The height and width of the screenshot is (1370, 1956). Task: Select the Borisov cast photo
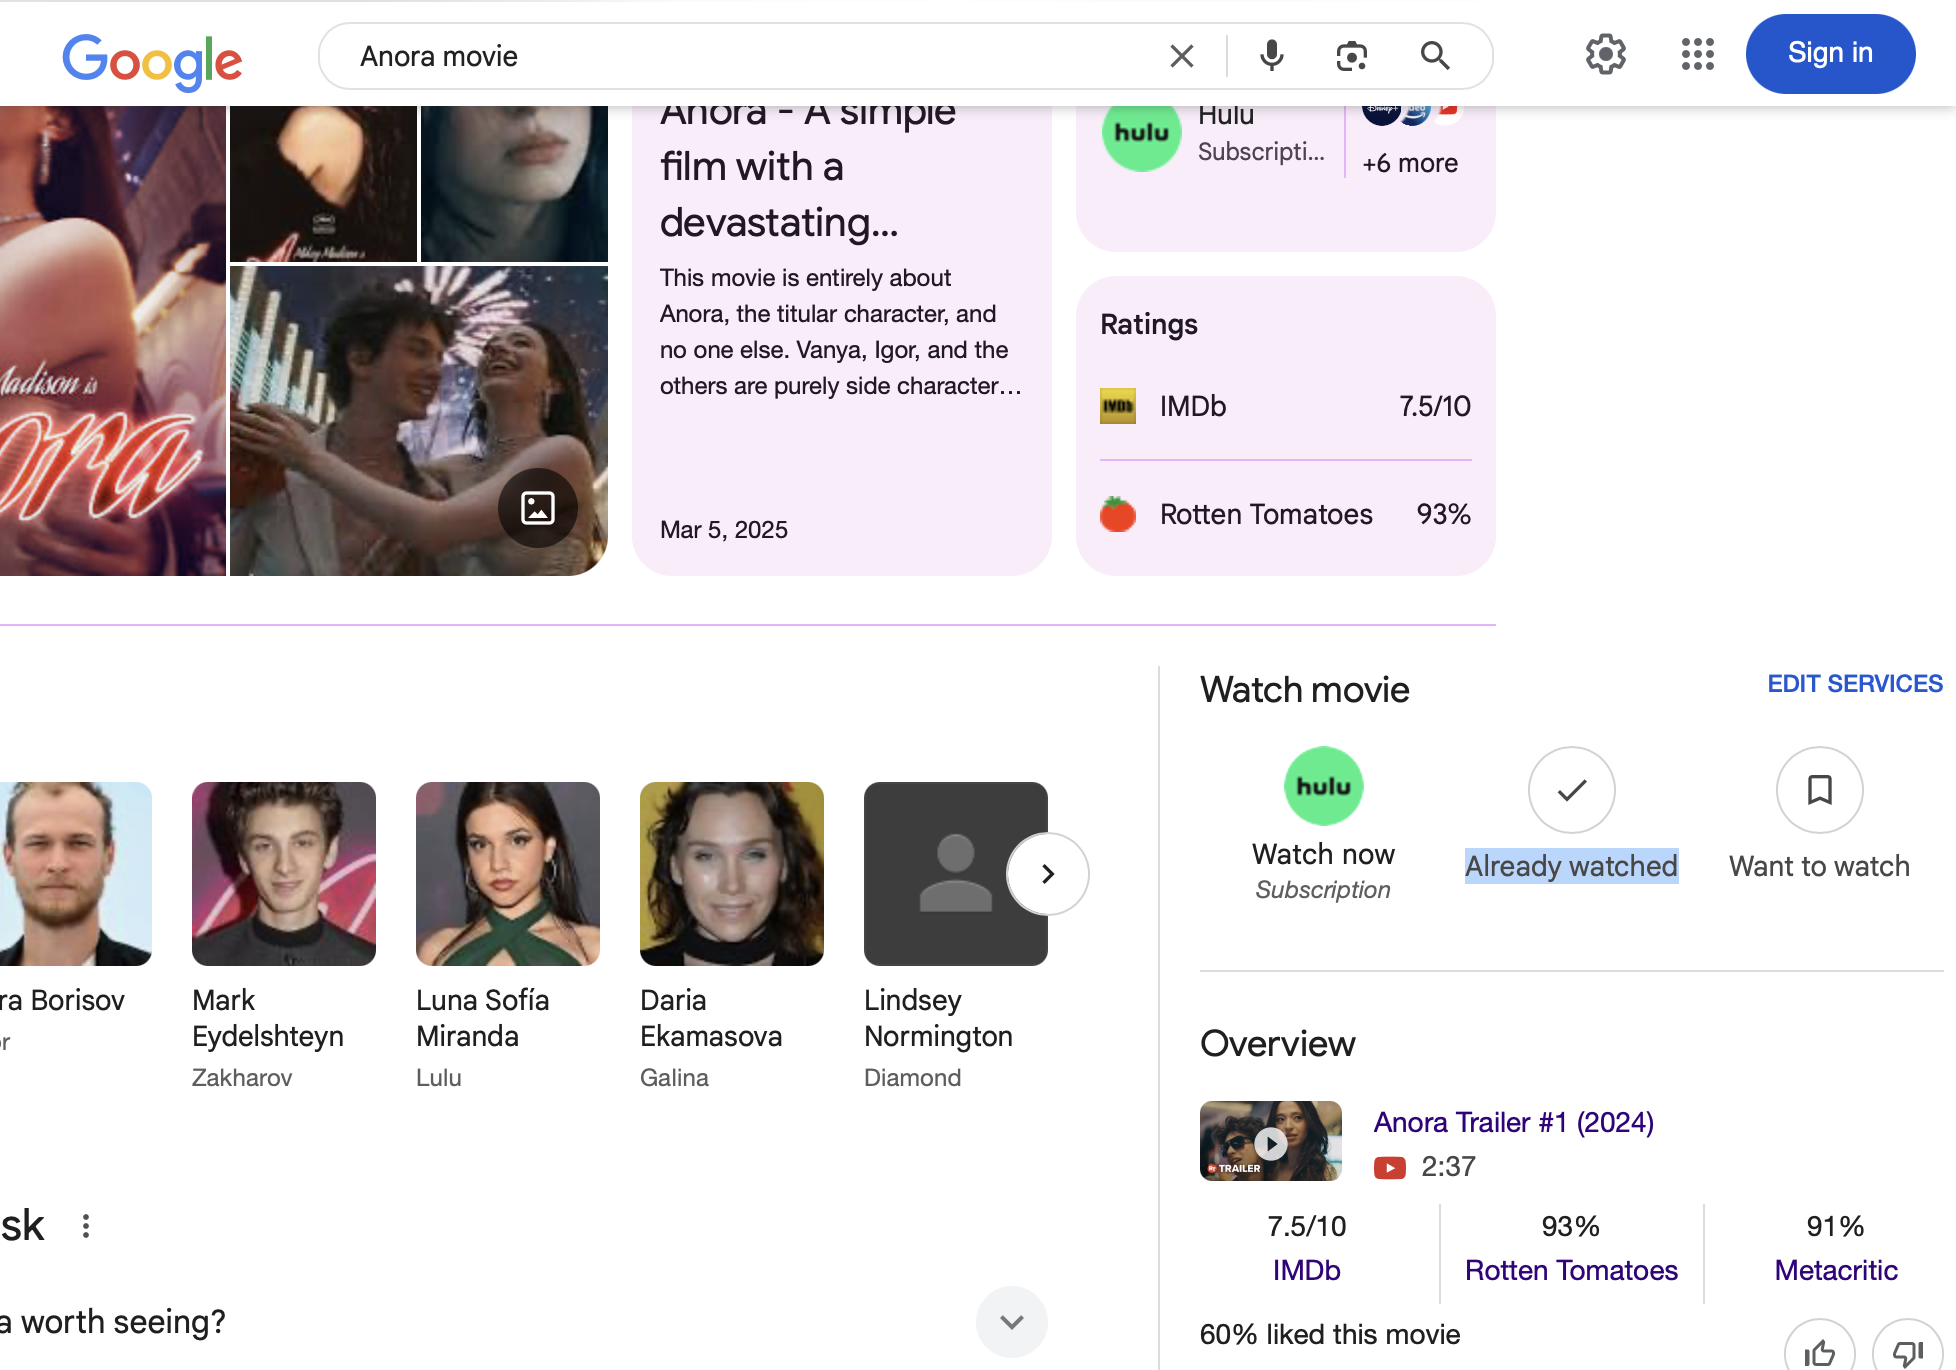click(76, 874)
